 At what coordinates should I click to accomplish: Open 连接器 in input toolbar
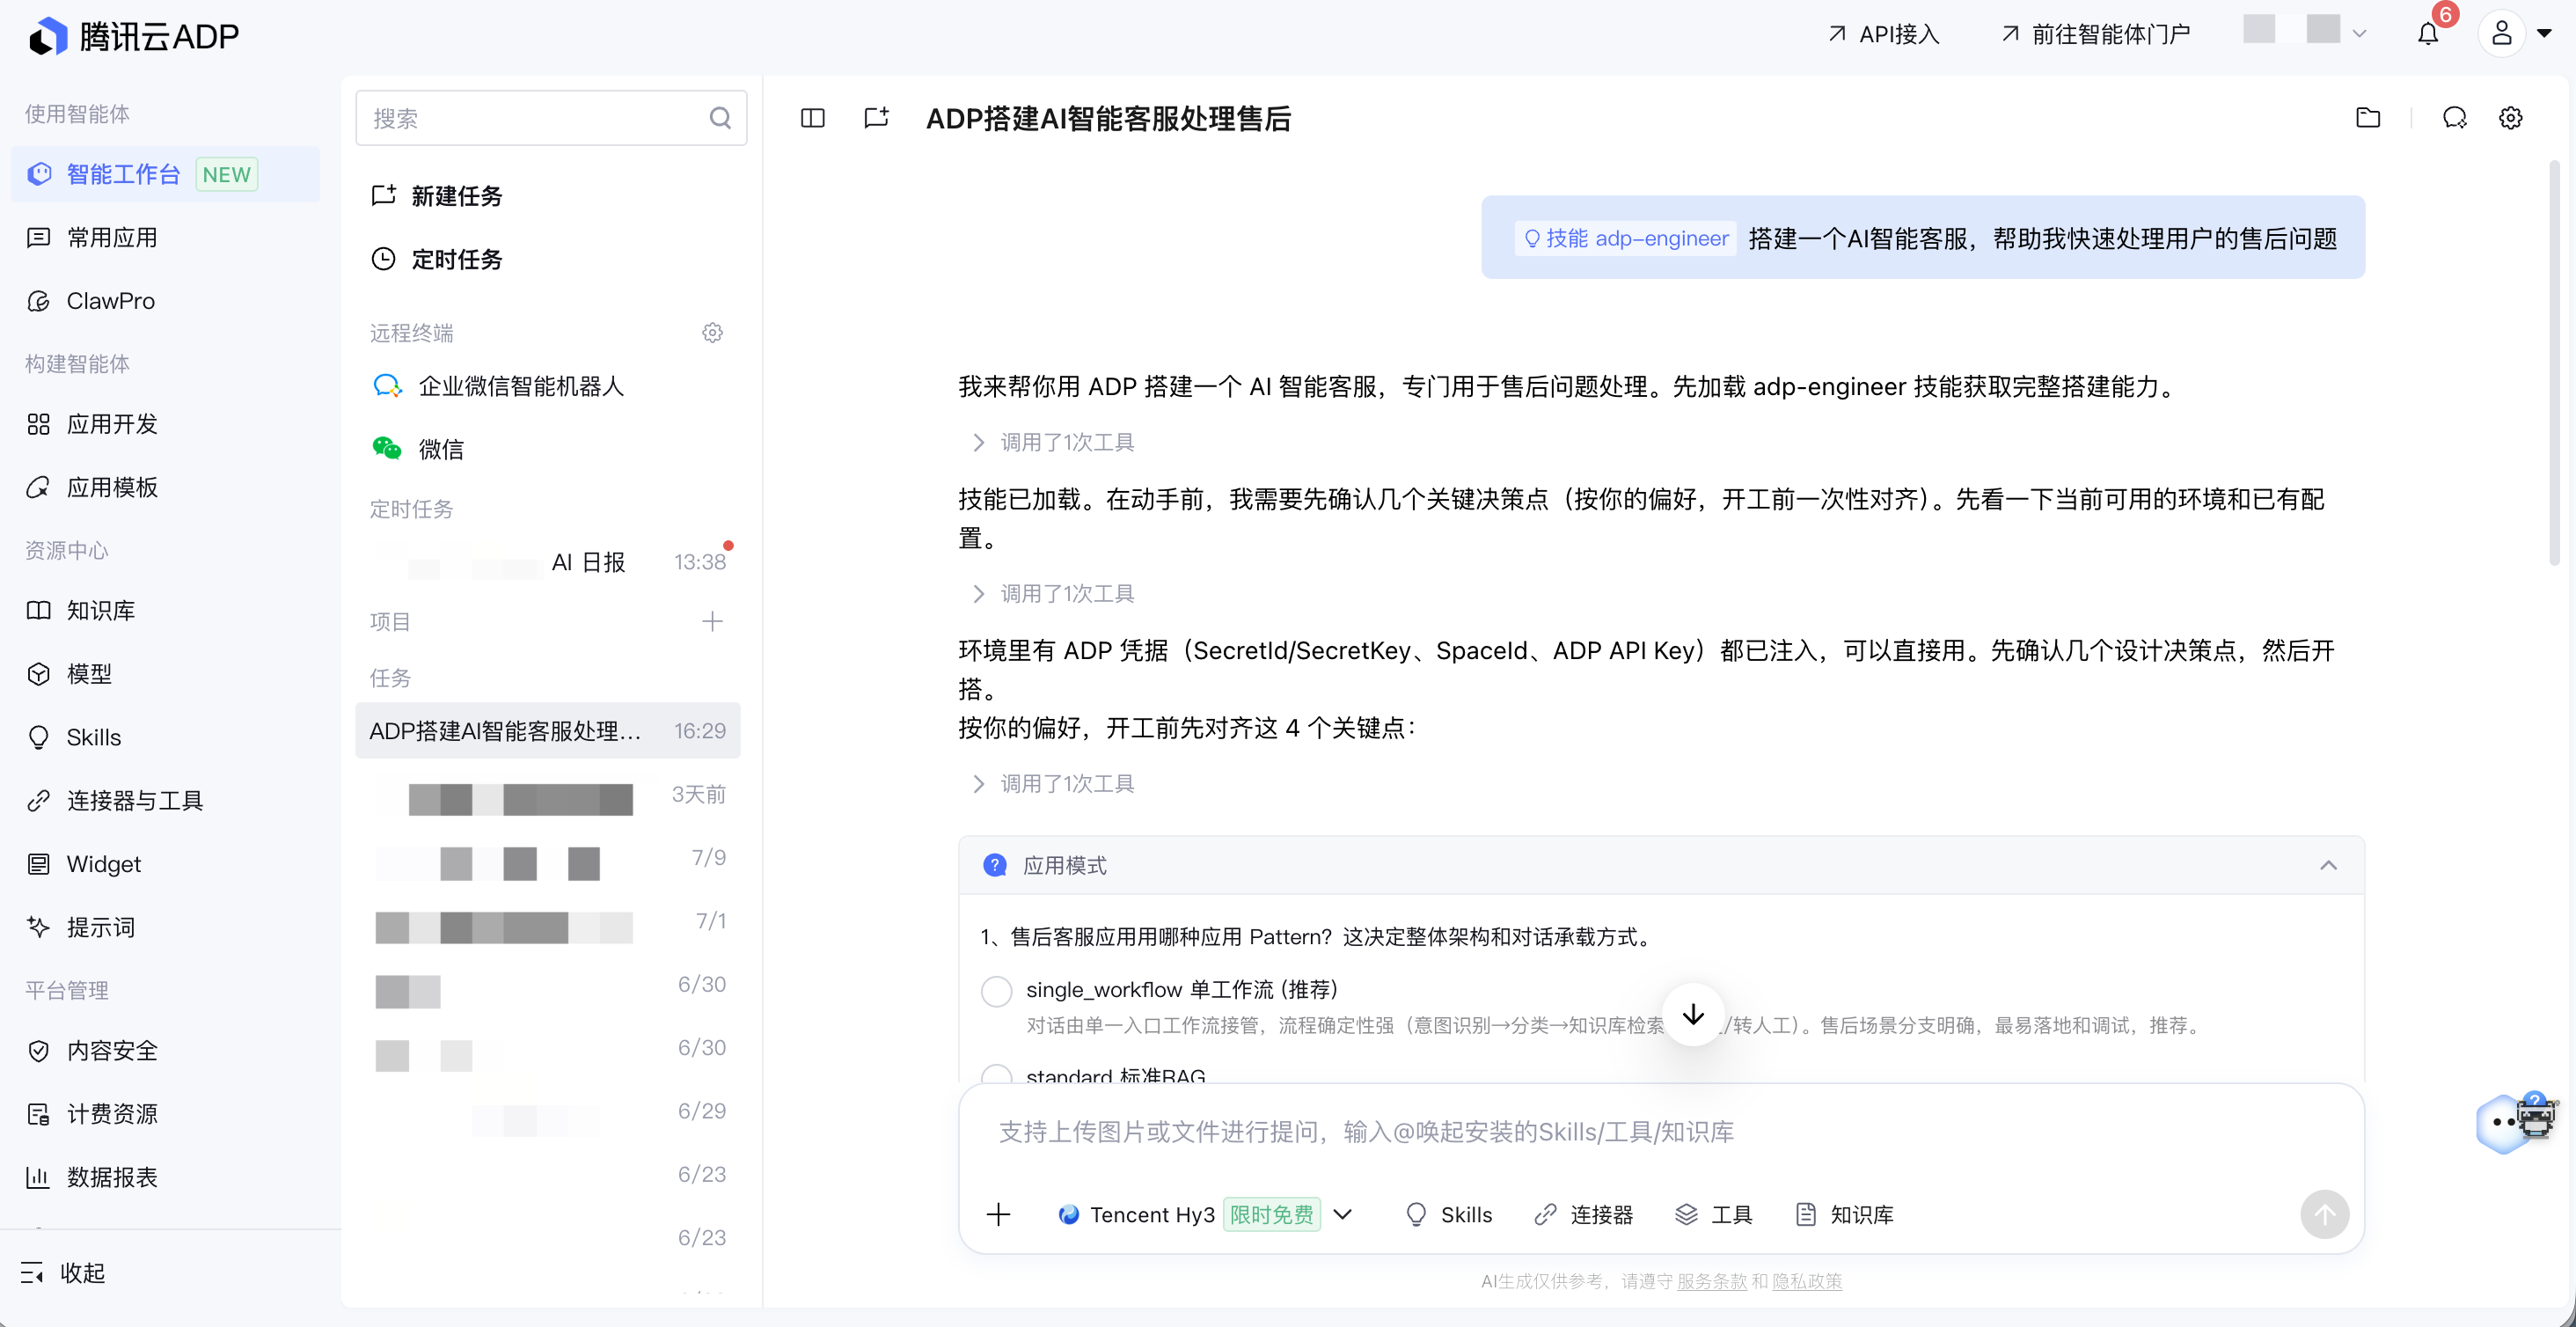click(x=1584, y=1214)
